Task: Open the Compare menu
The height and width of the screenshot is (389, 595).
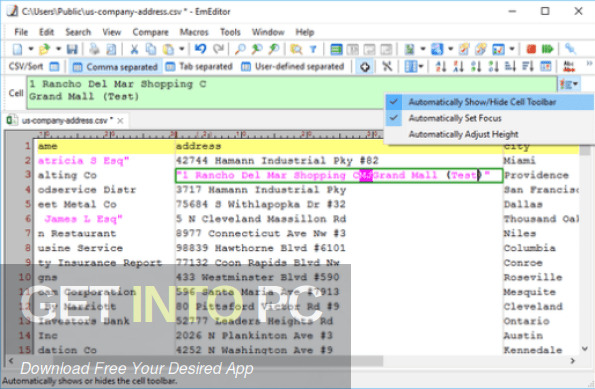Action: click(x=150, y=32)
